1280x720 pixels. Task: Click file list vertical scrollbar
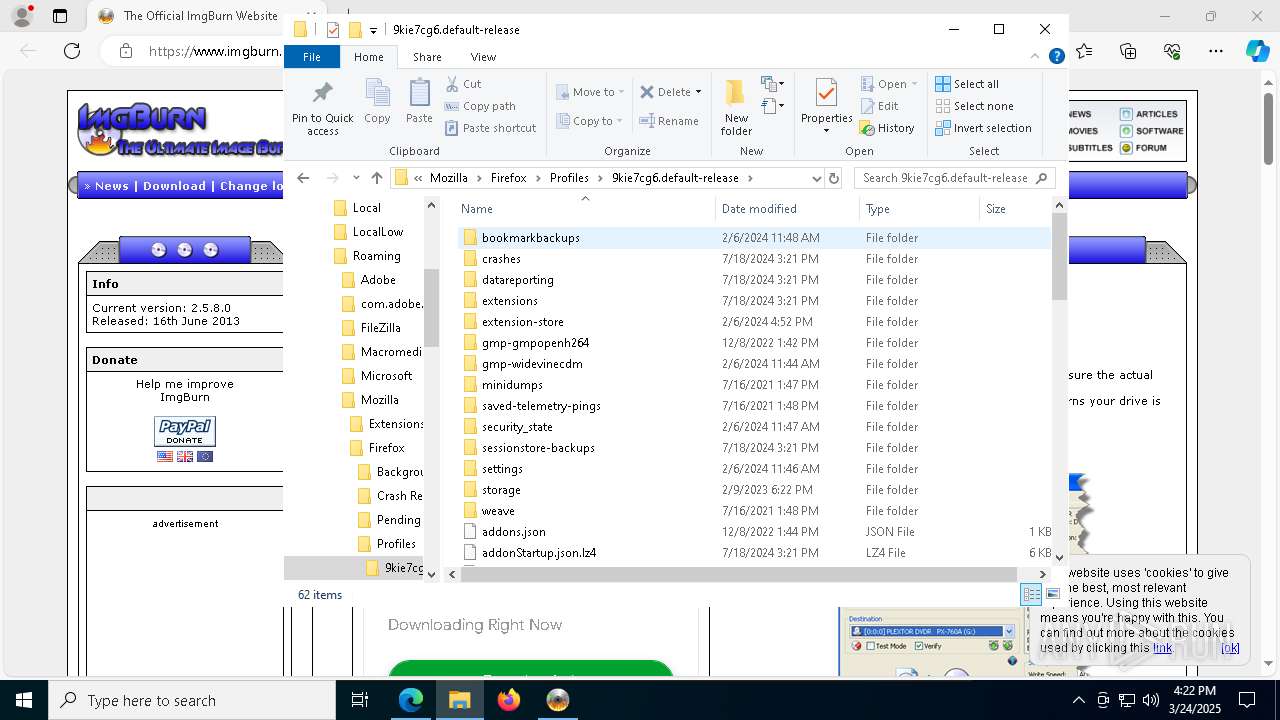(1059, 256)
